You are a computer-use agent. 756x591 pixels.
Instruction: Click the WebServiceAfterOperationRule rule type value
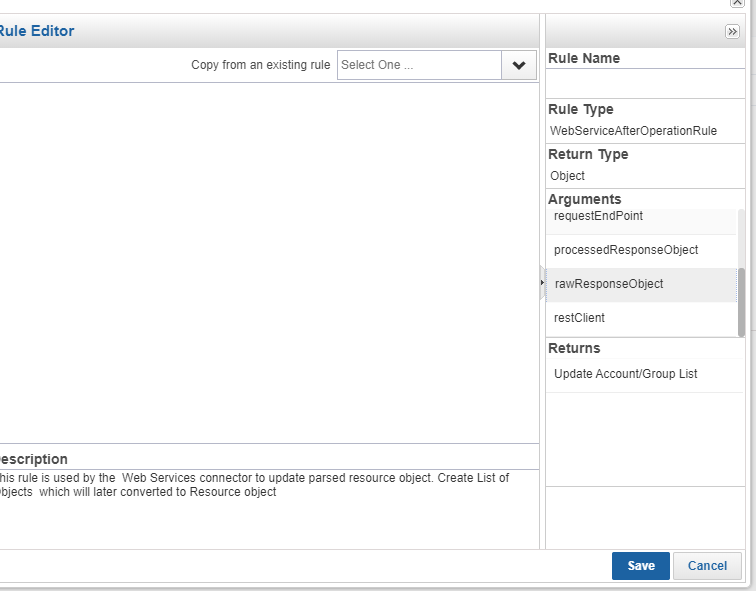[633, 131]
